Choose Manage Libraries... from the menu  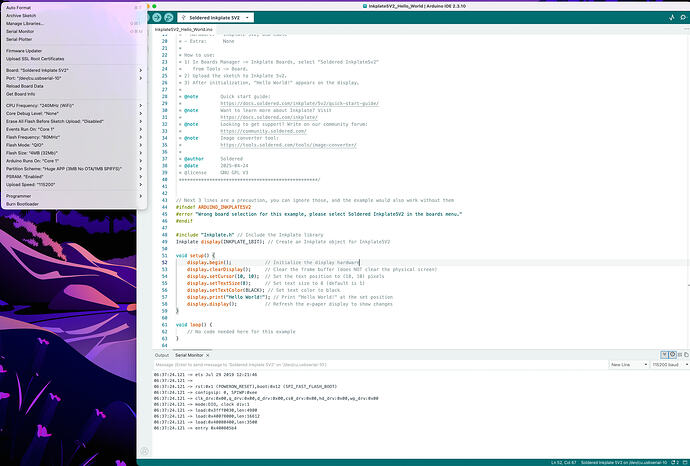pos(74,24)
